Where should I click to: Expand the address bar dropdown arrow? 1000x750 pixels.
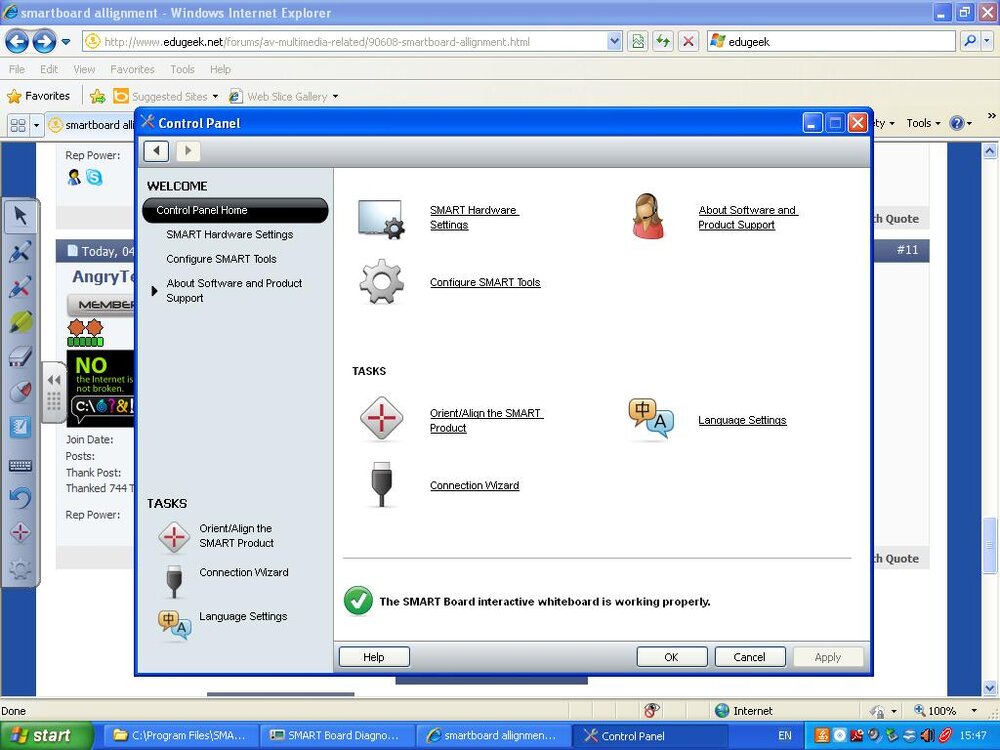614,41
